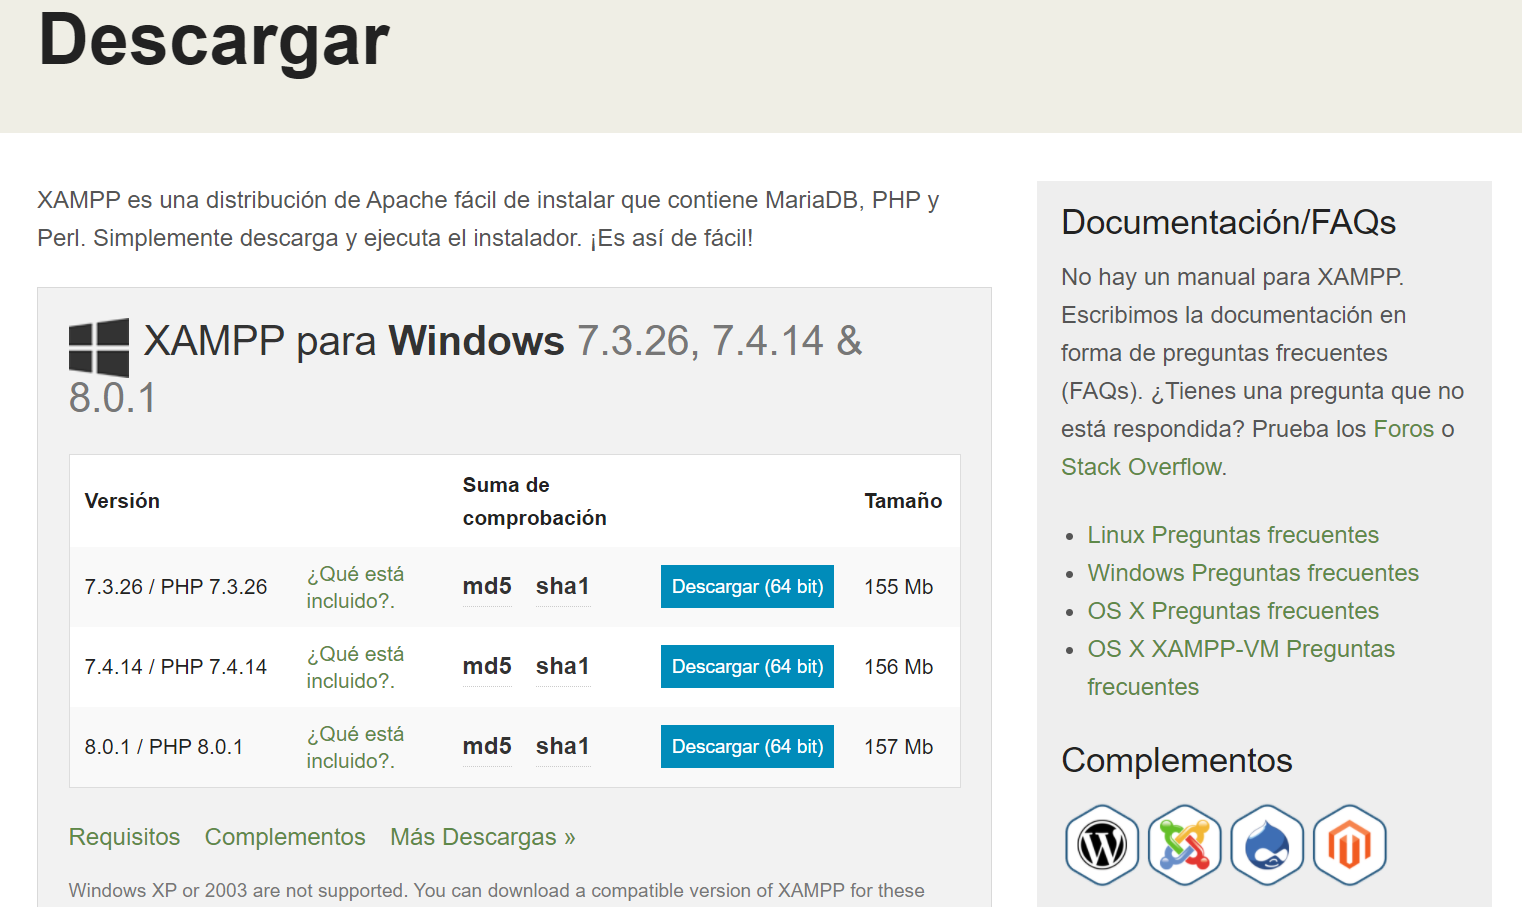Viewport: 1522px width, 907px height.
Task: Visit the Stack Overflow link
Action: click(x=1142, y=467)
